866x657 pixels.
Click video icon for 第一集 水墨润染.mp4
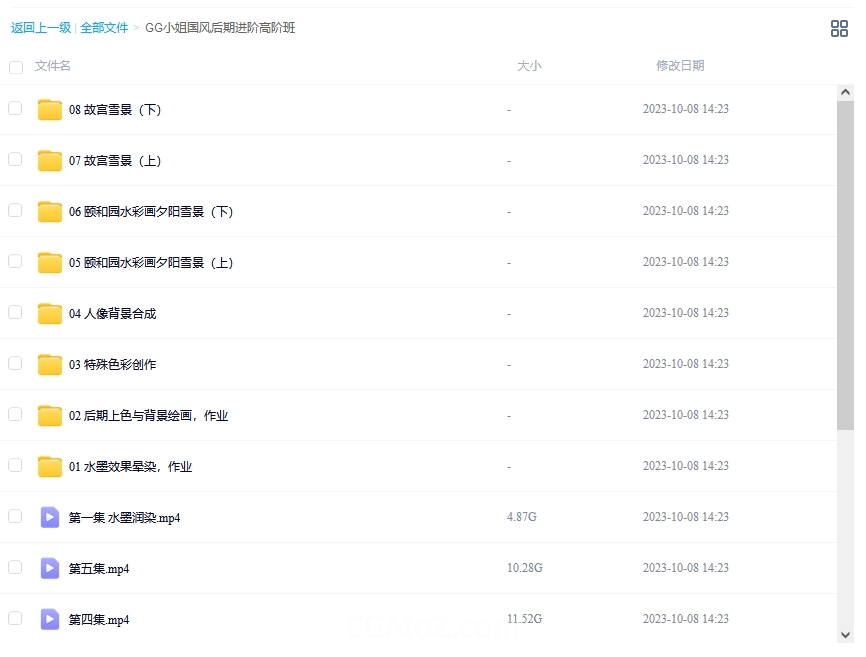[x=50, y=518]
